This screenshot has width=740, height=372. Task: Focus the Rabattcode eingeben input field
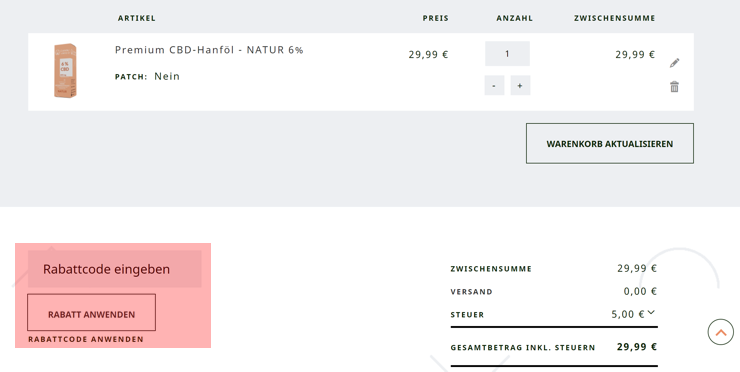(x=115, y=269)
